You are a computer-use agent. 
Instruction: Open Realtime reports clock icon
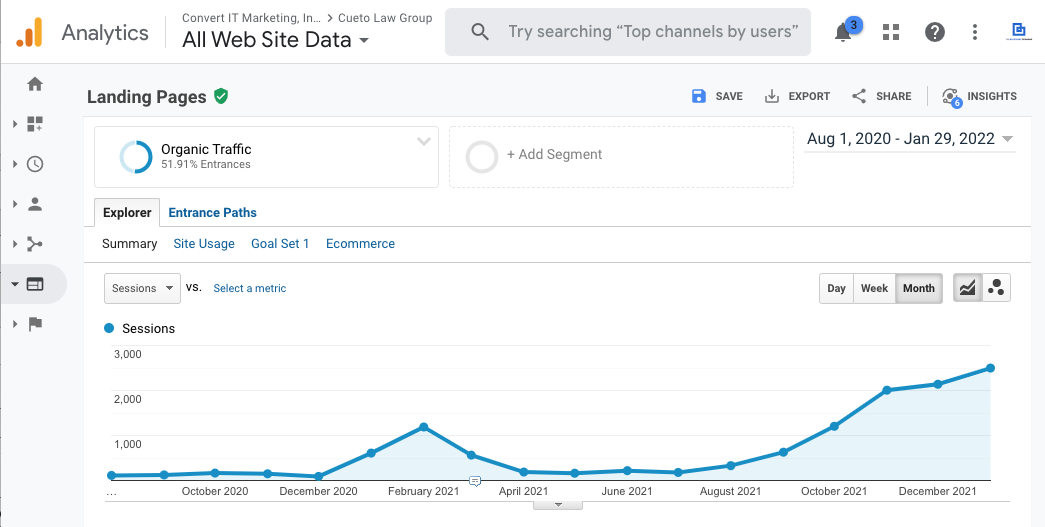35,164
